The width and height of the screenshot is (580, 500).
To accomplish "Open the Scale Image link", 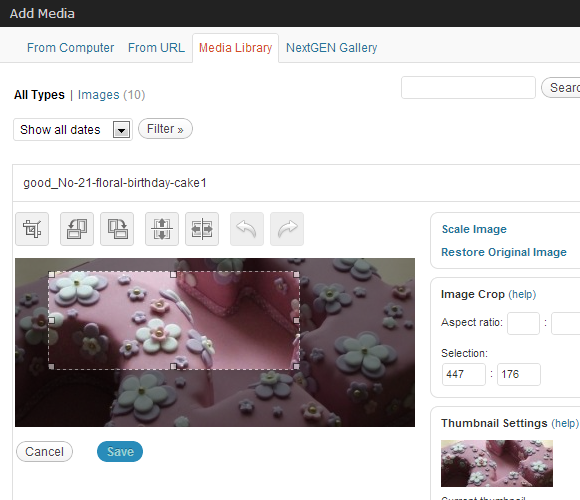I will click(474, 229).
